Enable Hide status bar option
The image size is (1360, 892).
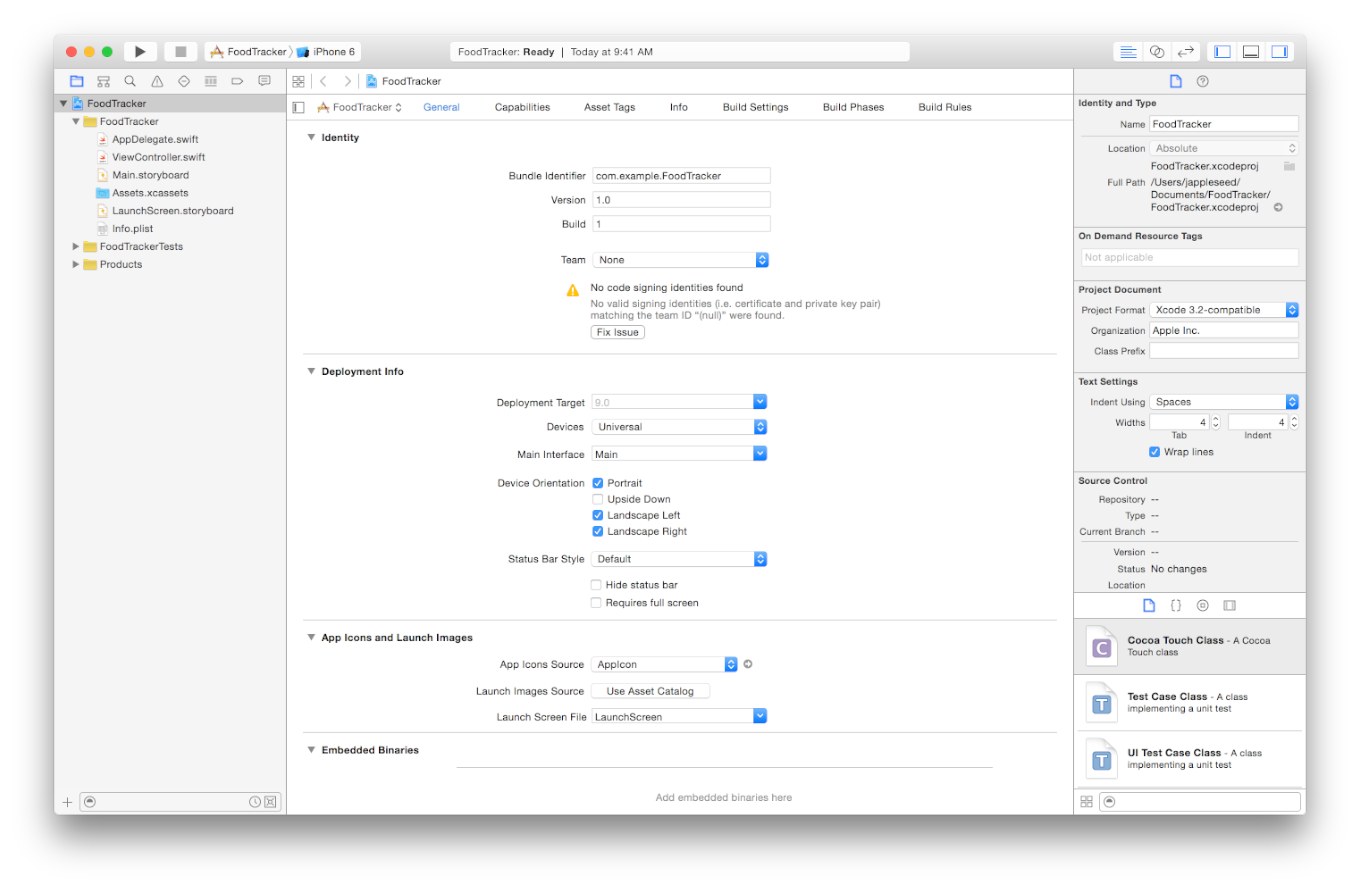pyautogui.click(x=597, y=585)
